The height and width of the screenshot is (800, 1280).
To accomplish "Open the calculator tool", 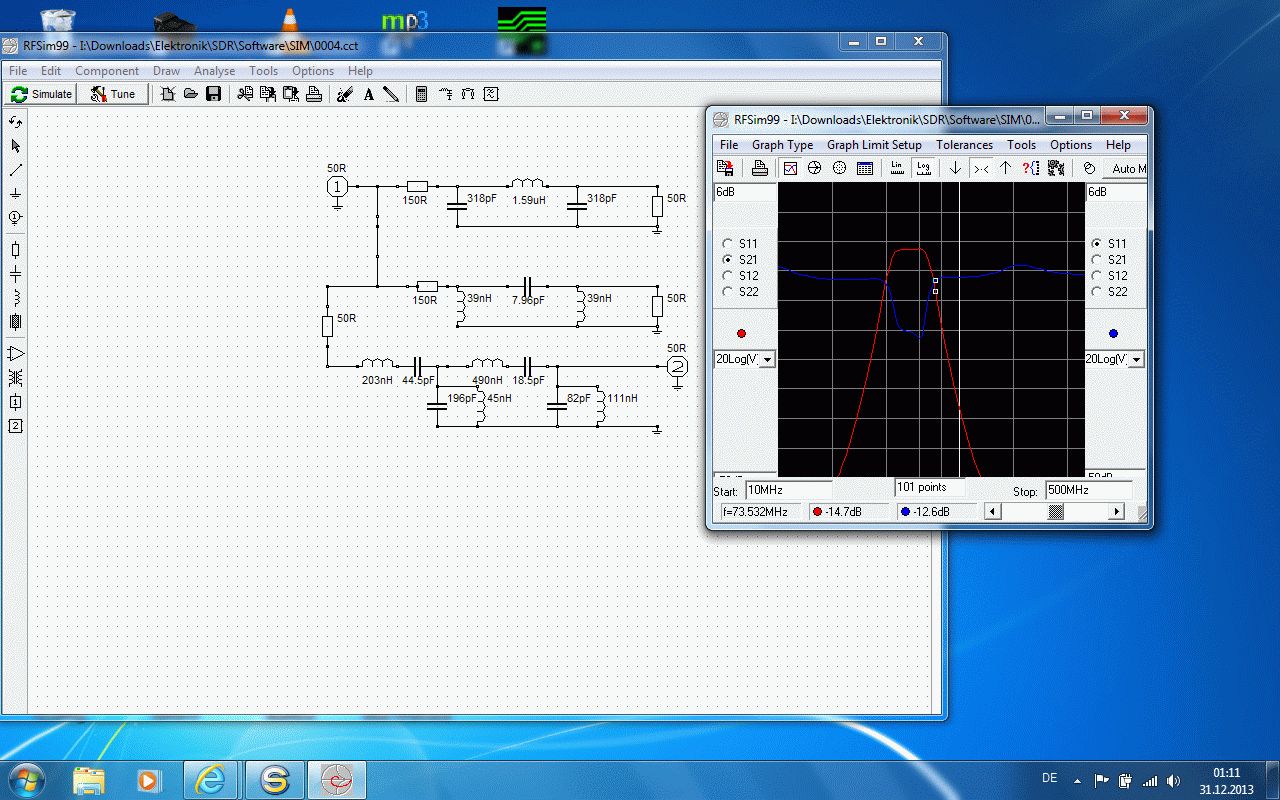I will tap(422, 94).
